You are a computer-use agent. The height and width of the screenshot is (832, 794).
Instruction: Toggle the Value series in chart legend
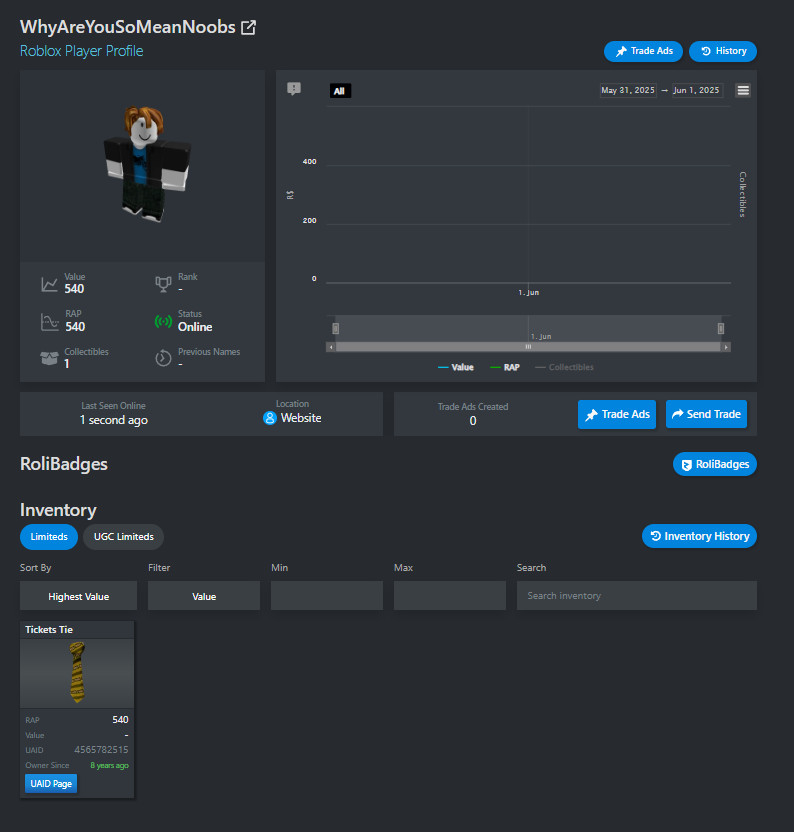coord(456,367)
